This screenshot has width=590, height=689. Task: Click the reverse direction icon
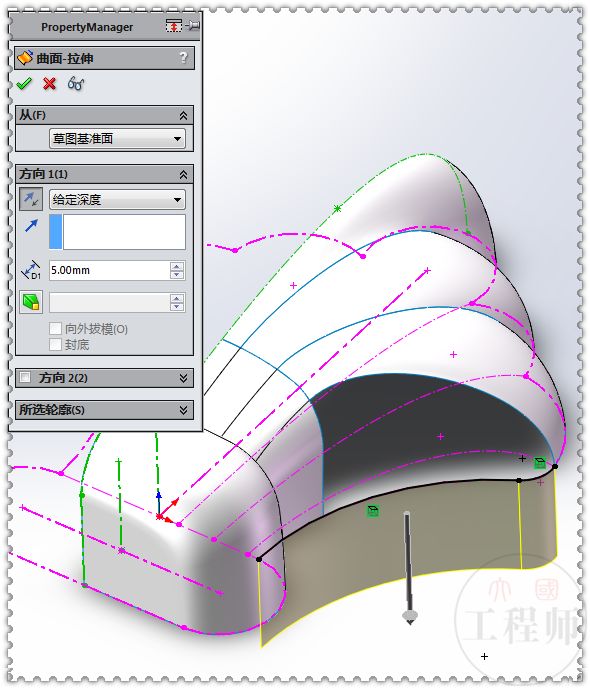click(31, 199)
